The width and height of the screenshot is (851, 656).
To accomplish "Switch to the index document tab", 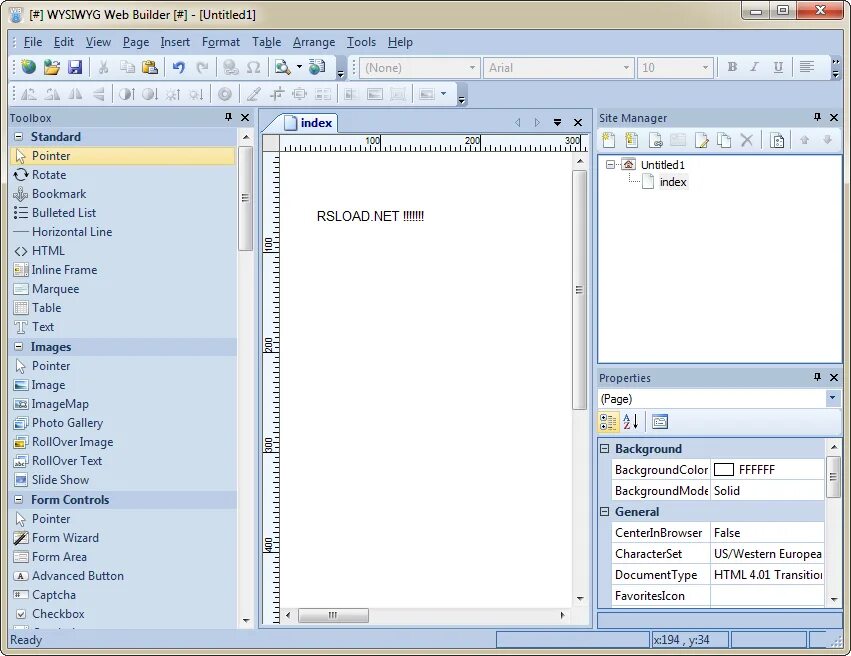I will (308, 123).
